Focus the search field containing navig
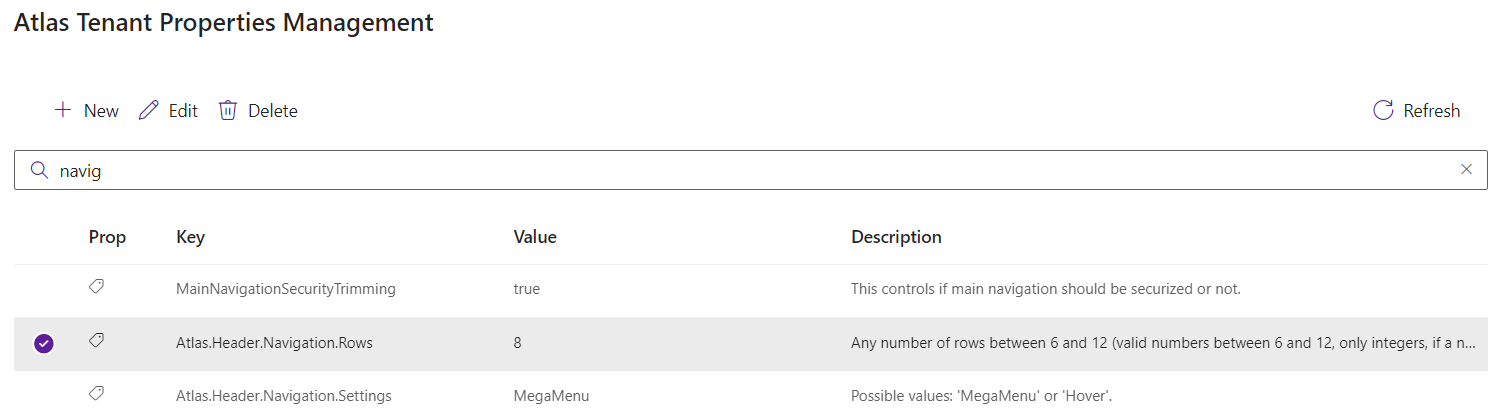1501x420 pixels. click(x=750, y=170)
